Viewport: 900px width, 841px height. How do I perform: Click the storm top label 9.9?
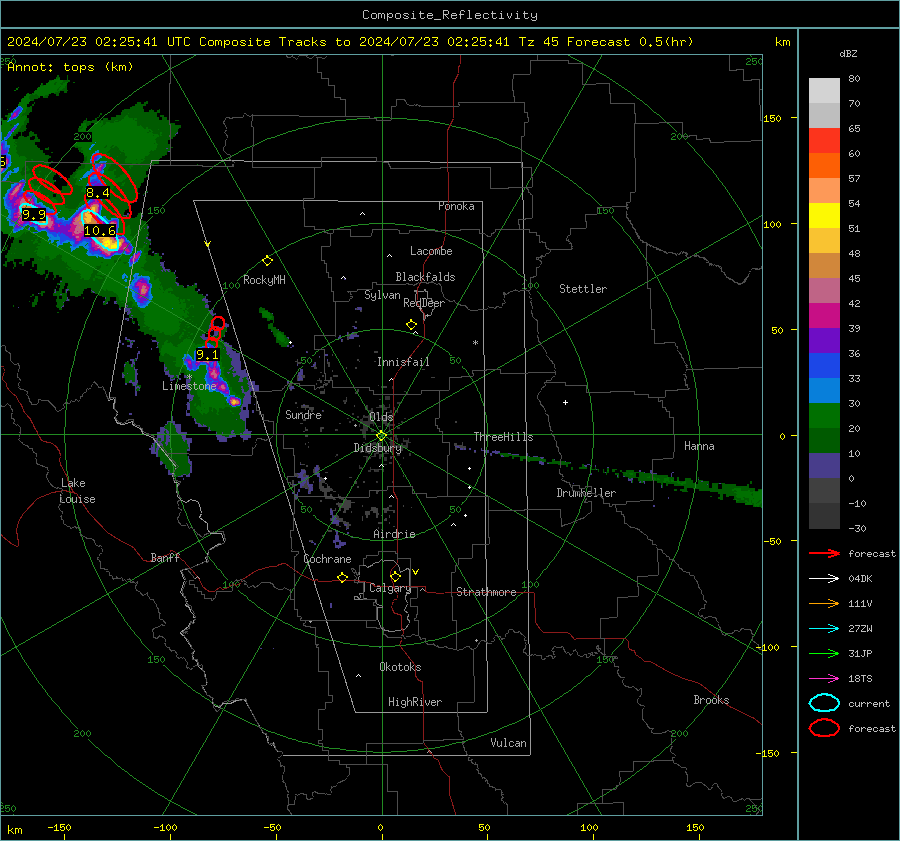(33, 215)
